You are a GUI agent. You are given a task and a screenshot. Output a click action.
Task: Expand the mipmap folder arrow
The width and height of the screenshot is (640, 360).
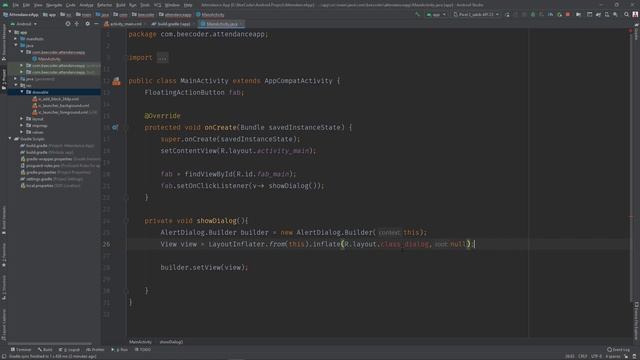click(22, 125)
